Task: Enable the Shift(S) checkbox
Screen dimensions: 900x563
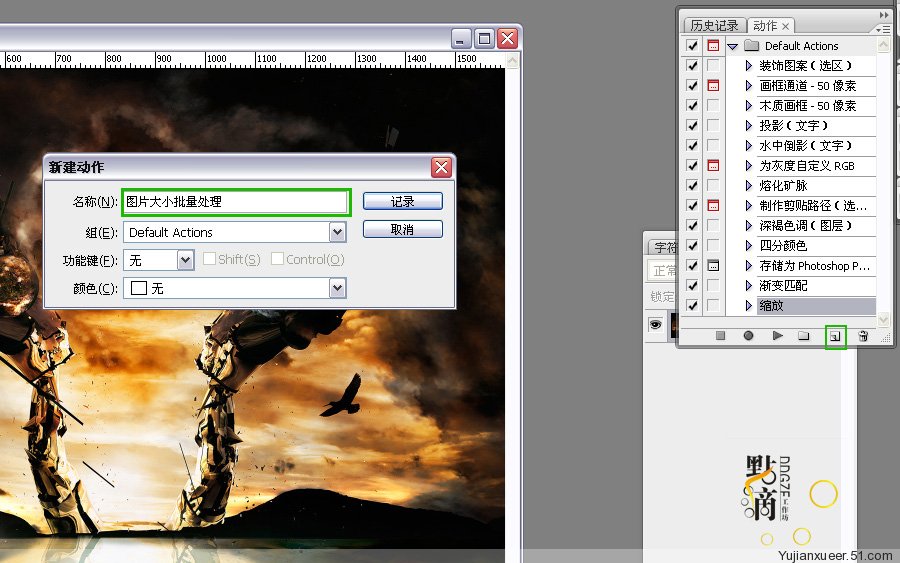Action: point(210,259)
